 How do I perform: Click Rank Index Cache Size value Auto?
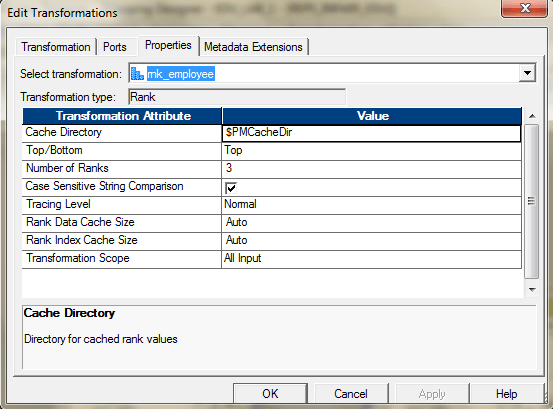coord(371,242)
